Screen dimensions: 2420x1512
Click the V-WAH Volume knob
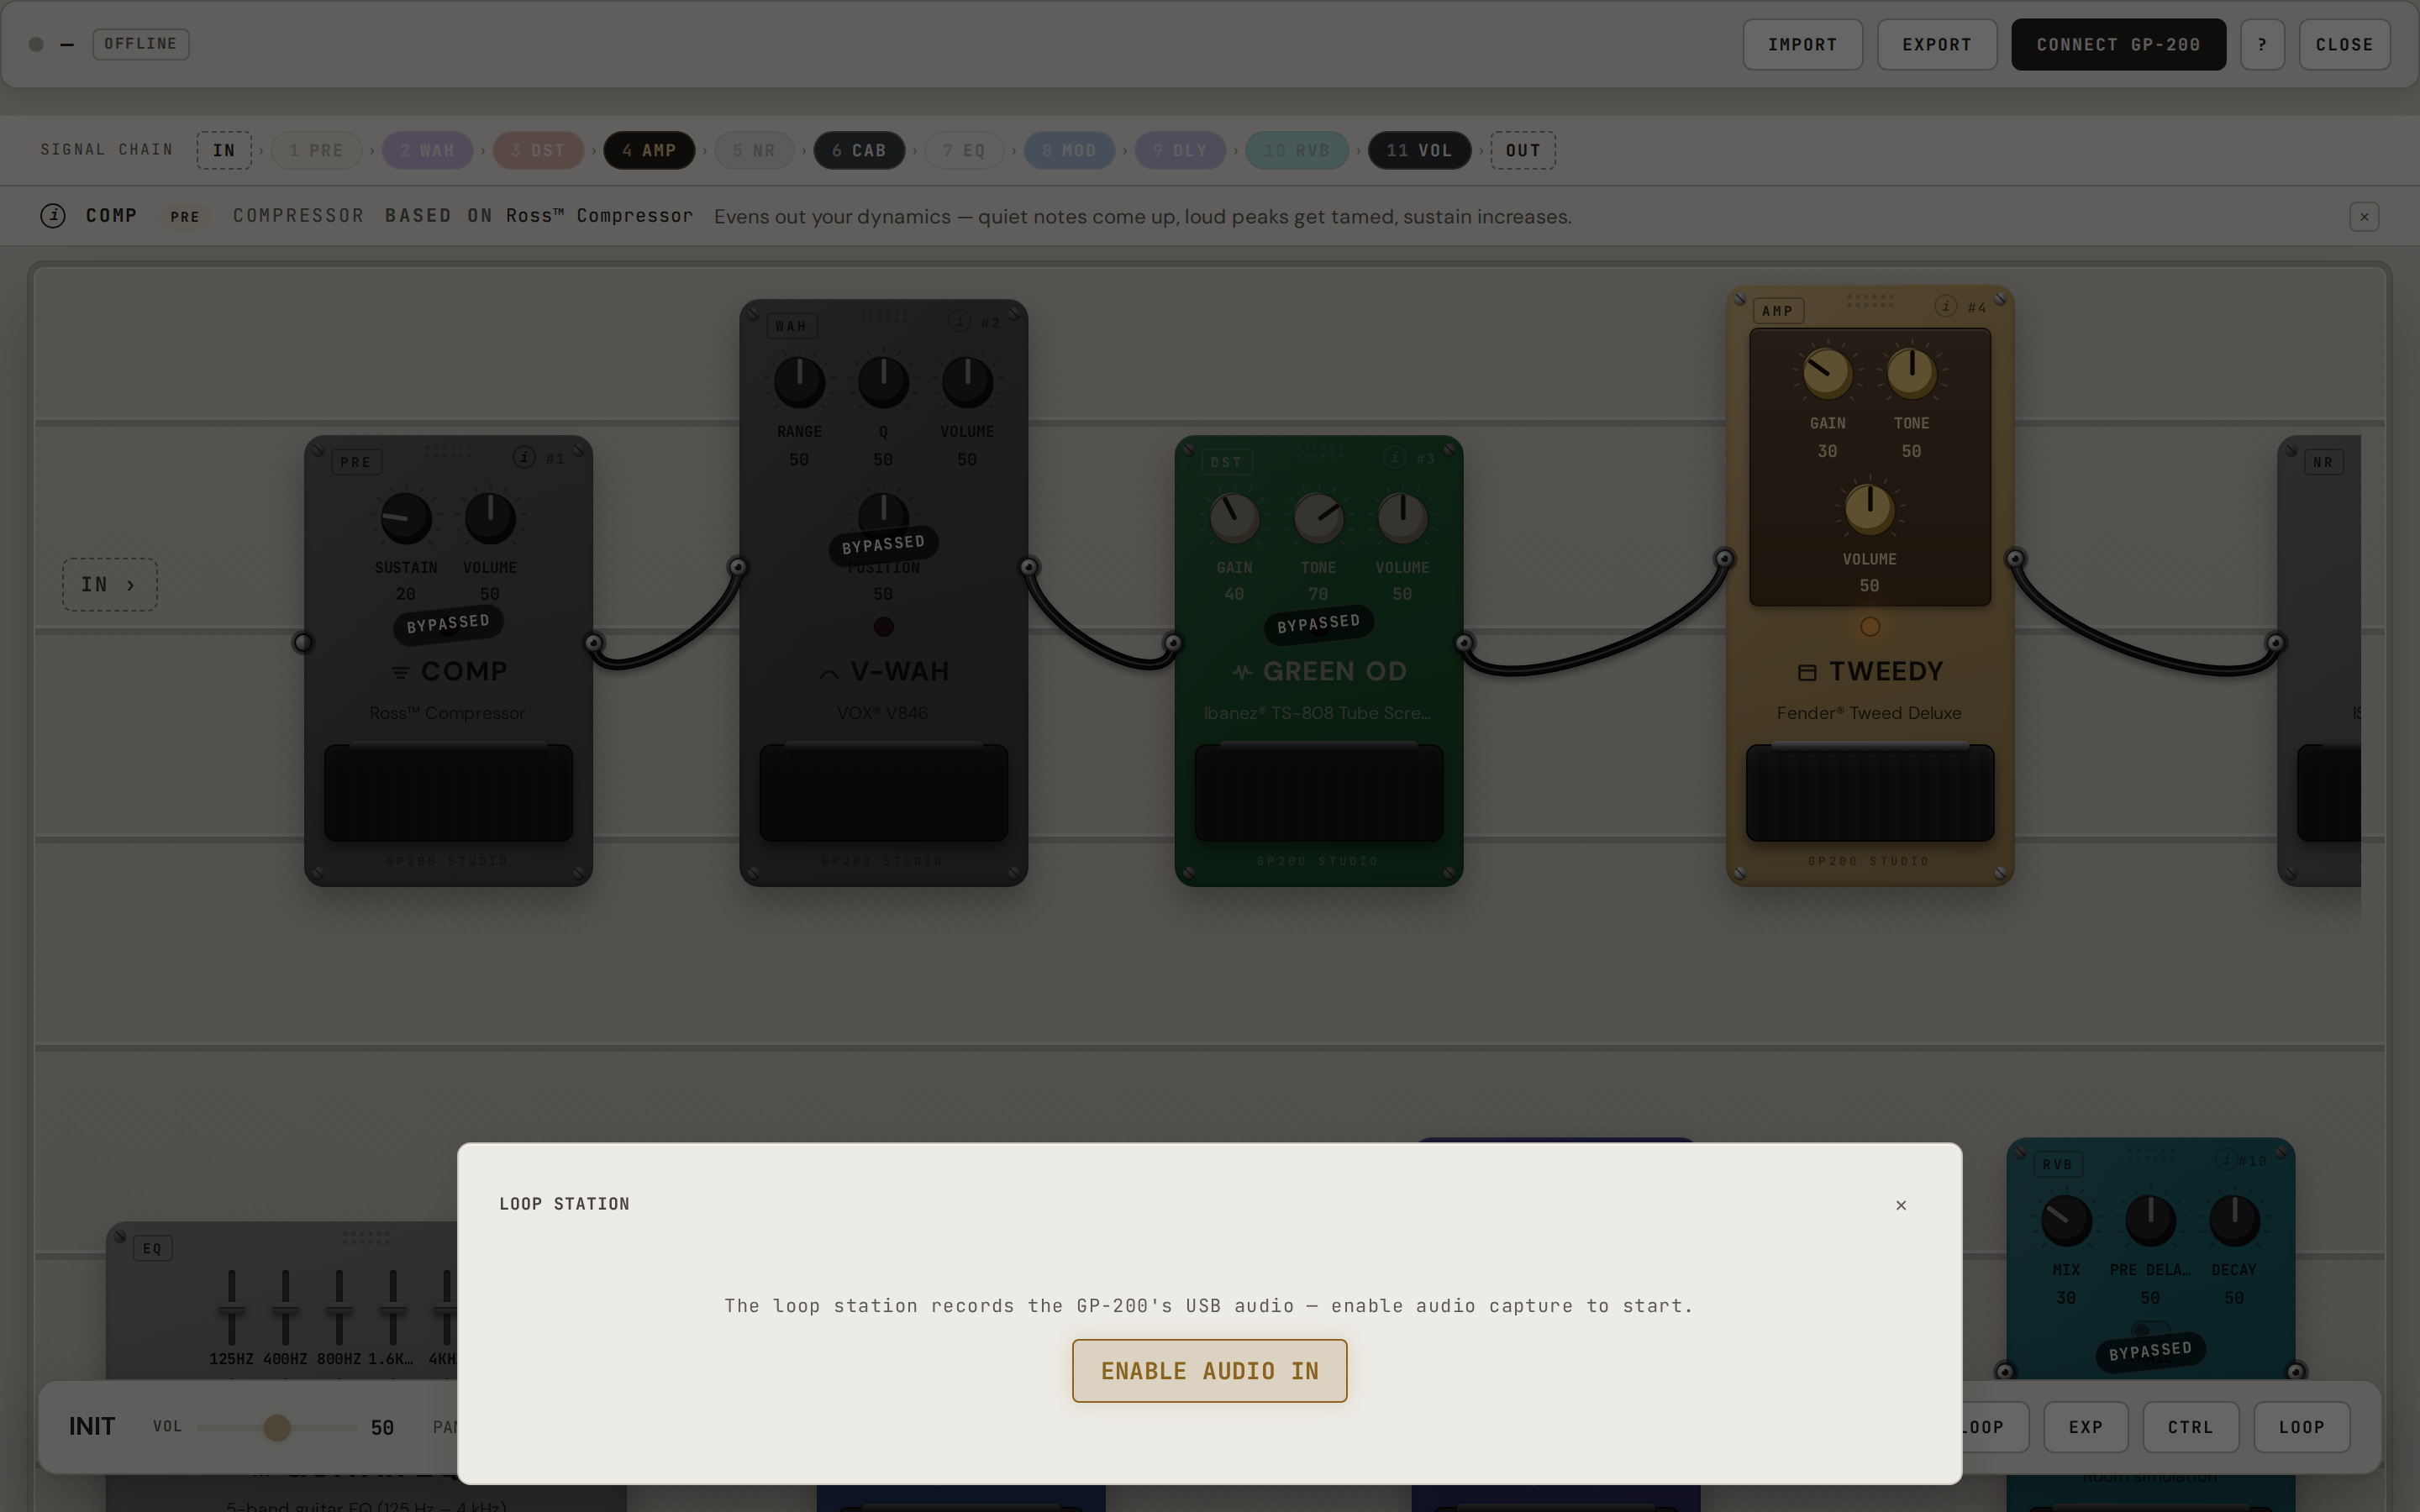point(967,382)
